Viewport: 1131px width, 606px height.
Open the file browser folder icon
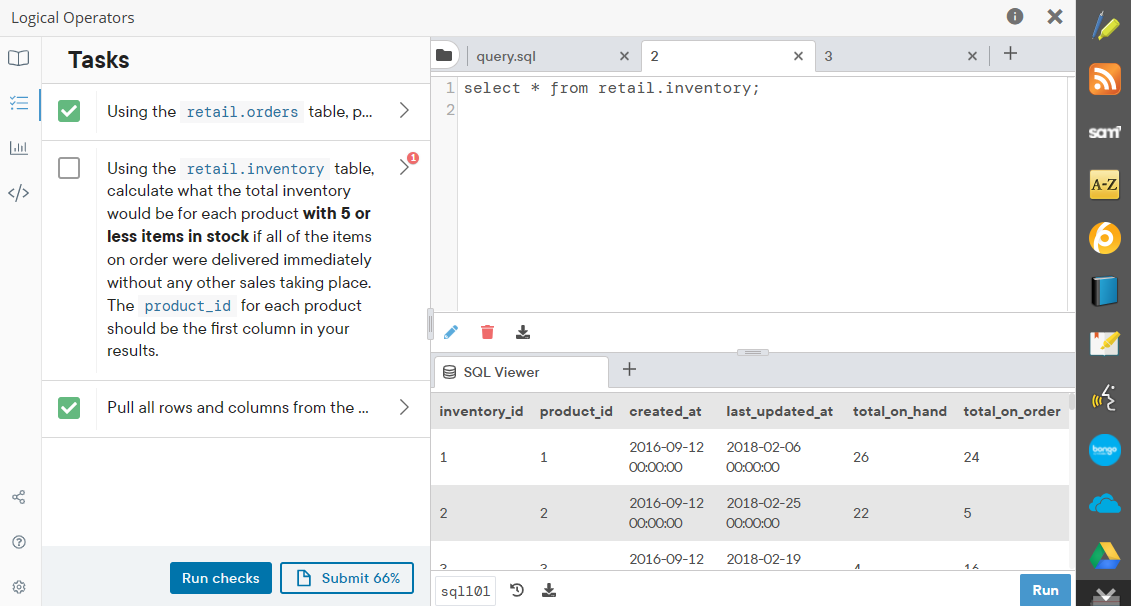[443, 55]
